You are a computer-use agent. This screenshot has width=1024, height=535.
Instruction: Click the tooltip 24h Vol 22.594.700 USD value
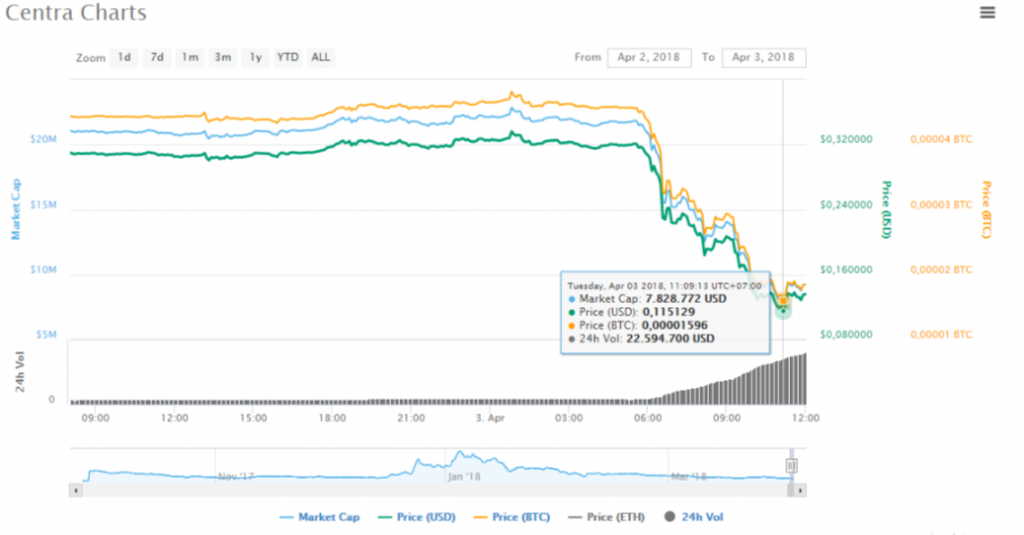(x=670, y=338)
